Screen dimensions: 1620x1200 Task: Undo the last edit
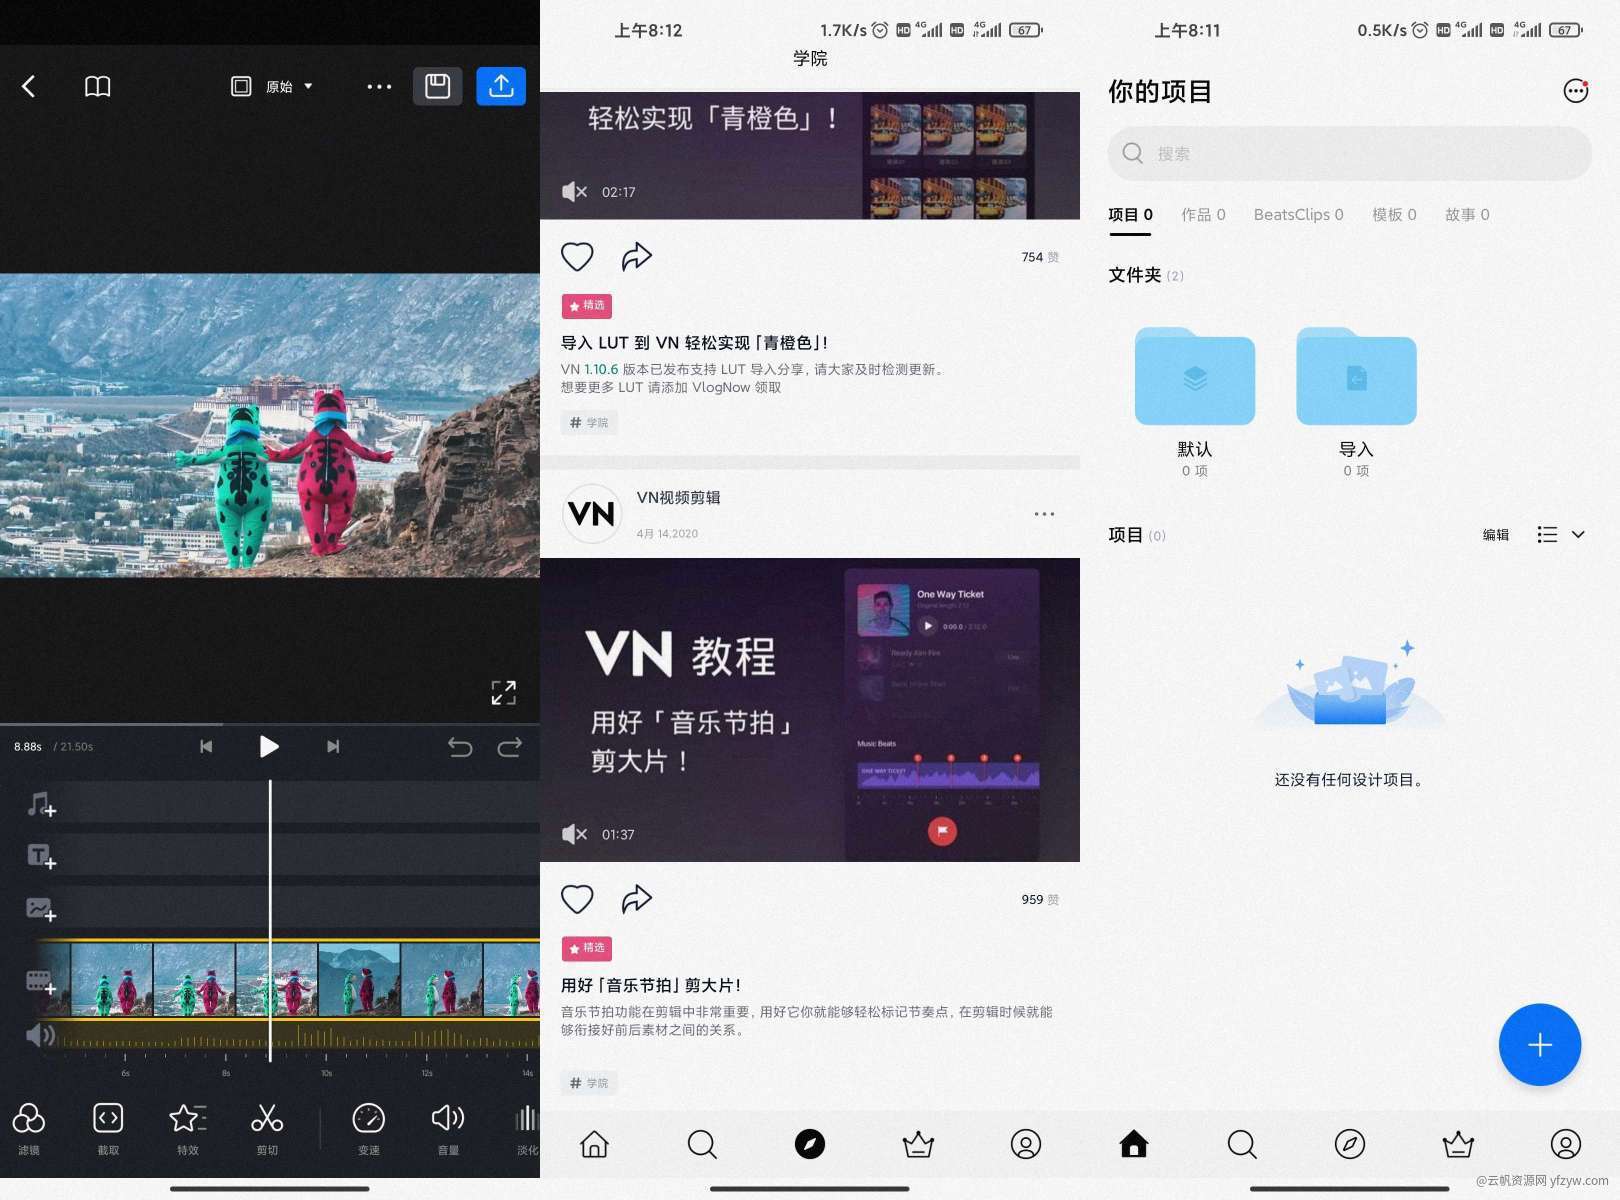(x=460, y=746)
